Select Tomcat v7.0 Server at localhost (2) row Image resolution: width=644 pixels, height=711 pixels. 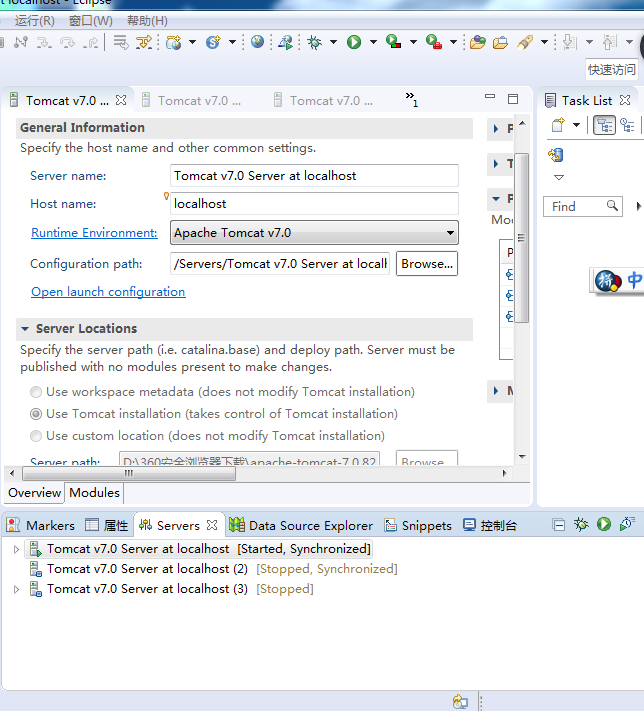click(222, 569)
